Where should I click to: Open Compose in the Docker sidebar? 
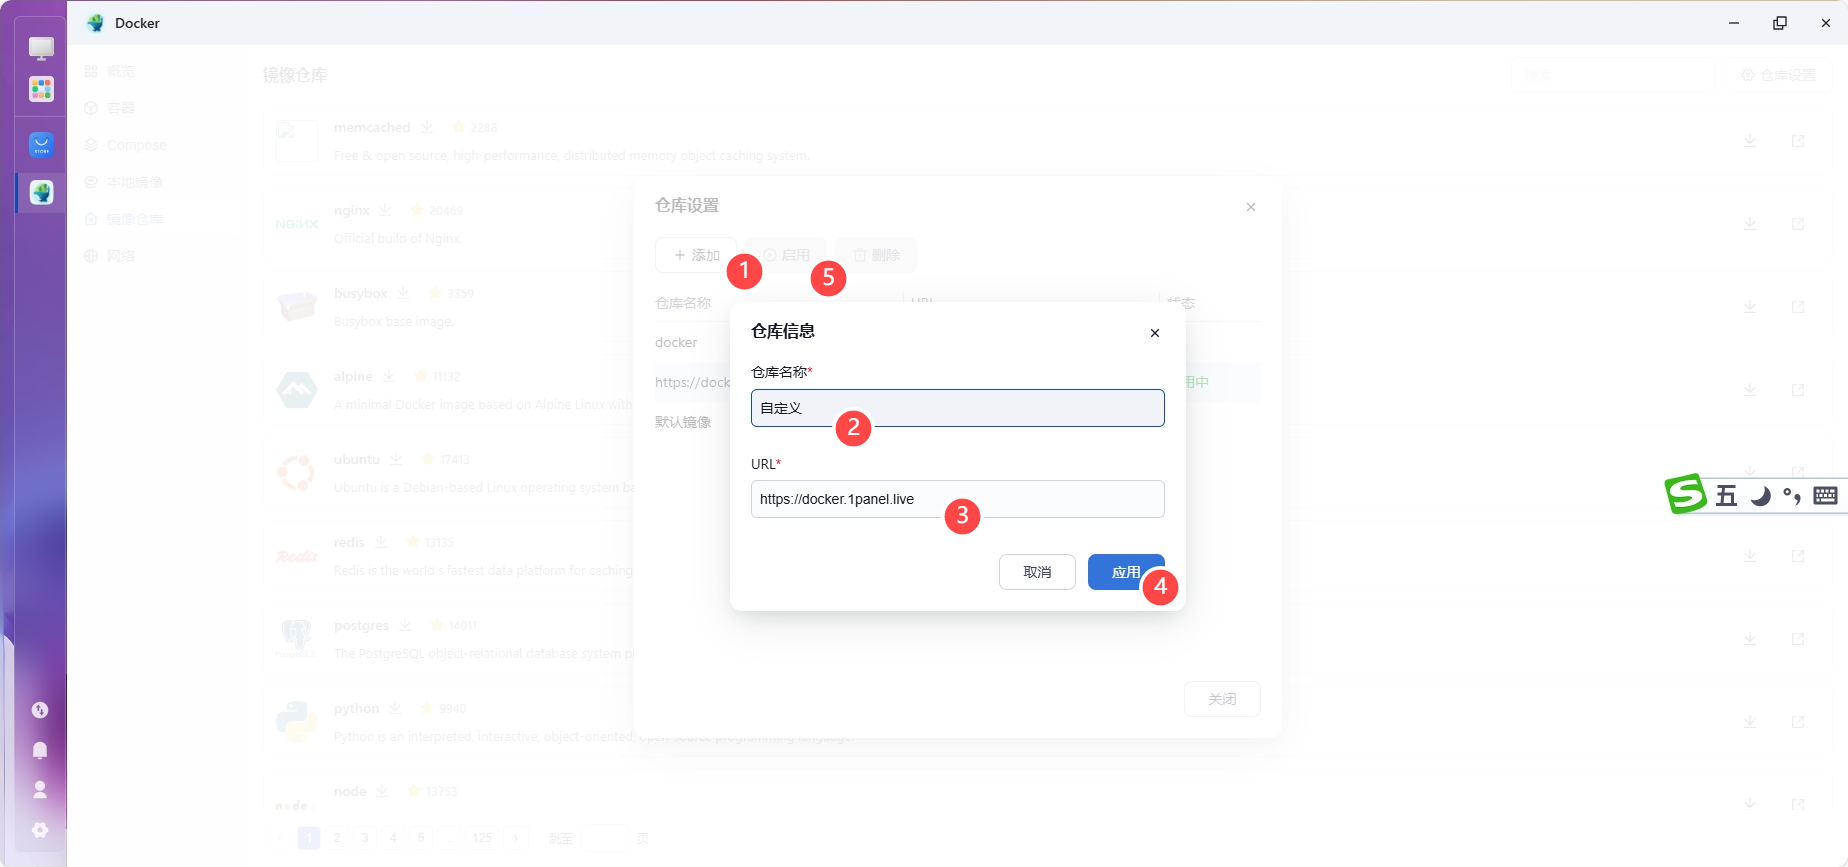125,145
